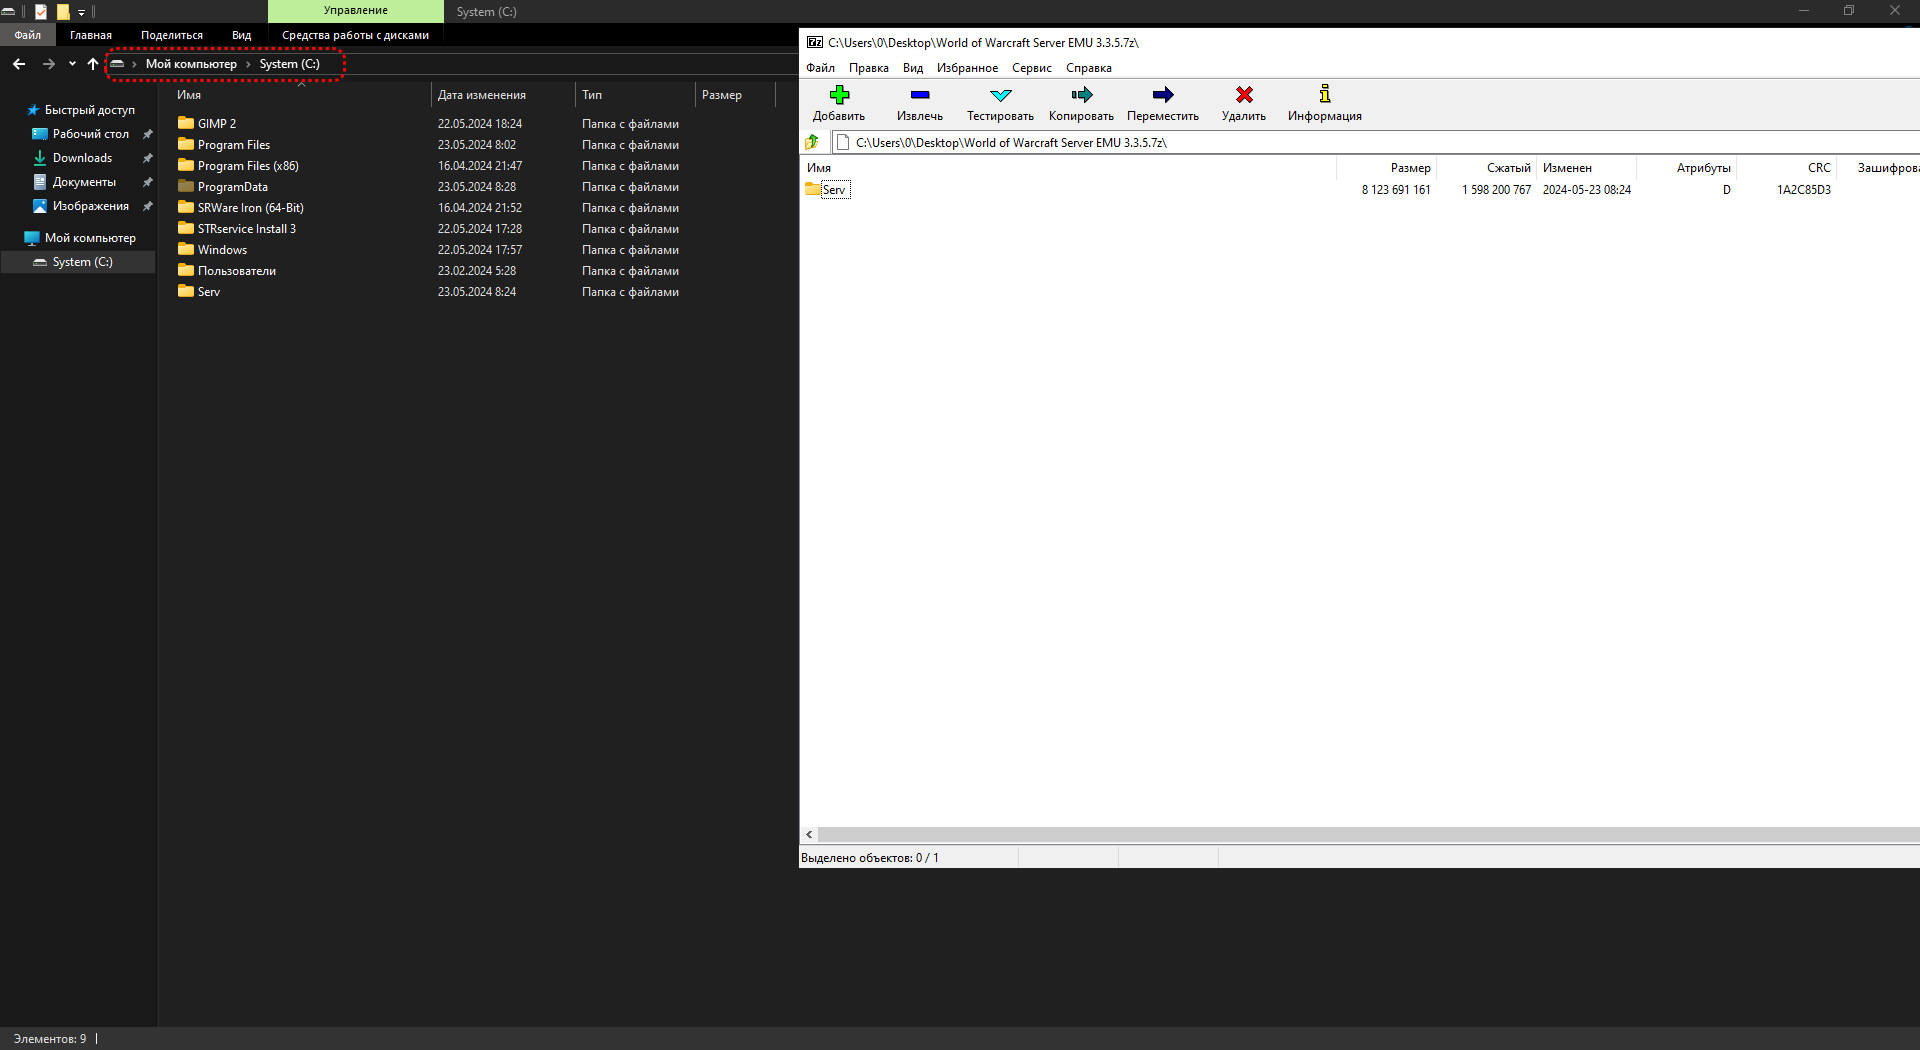1920x1050 pixels.
Task: Click the drive icon at breadcrumb start
Action: click(x=117, y=64)
